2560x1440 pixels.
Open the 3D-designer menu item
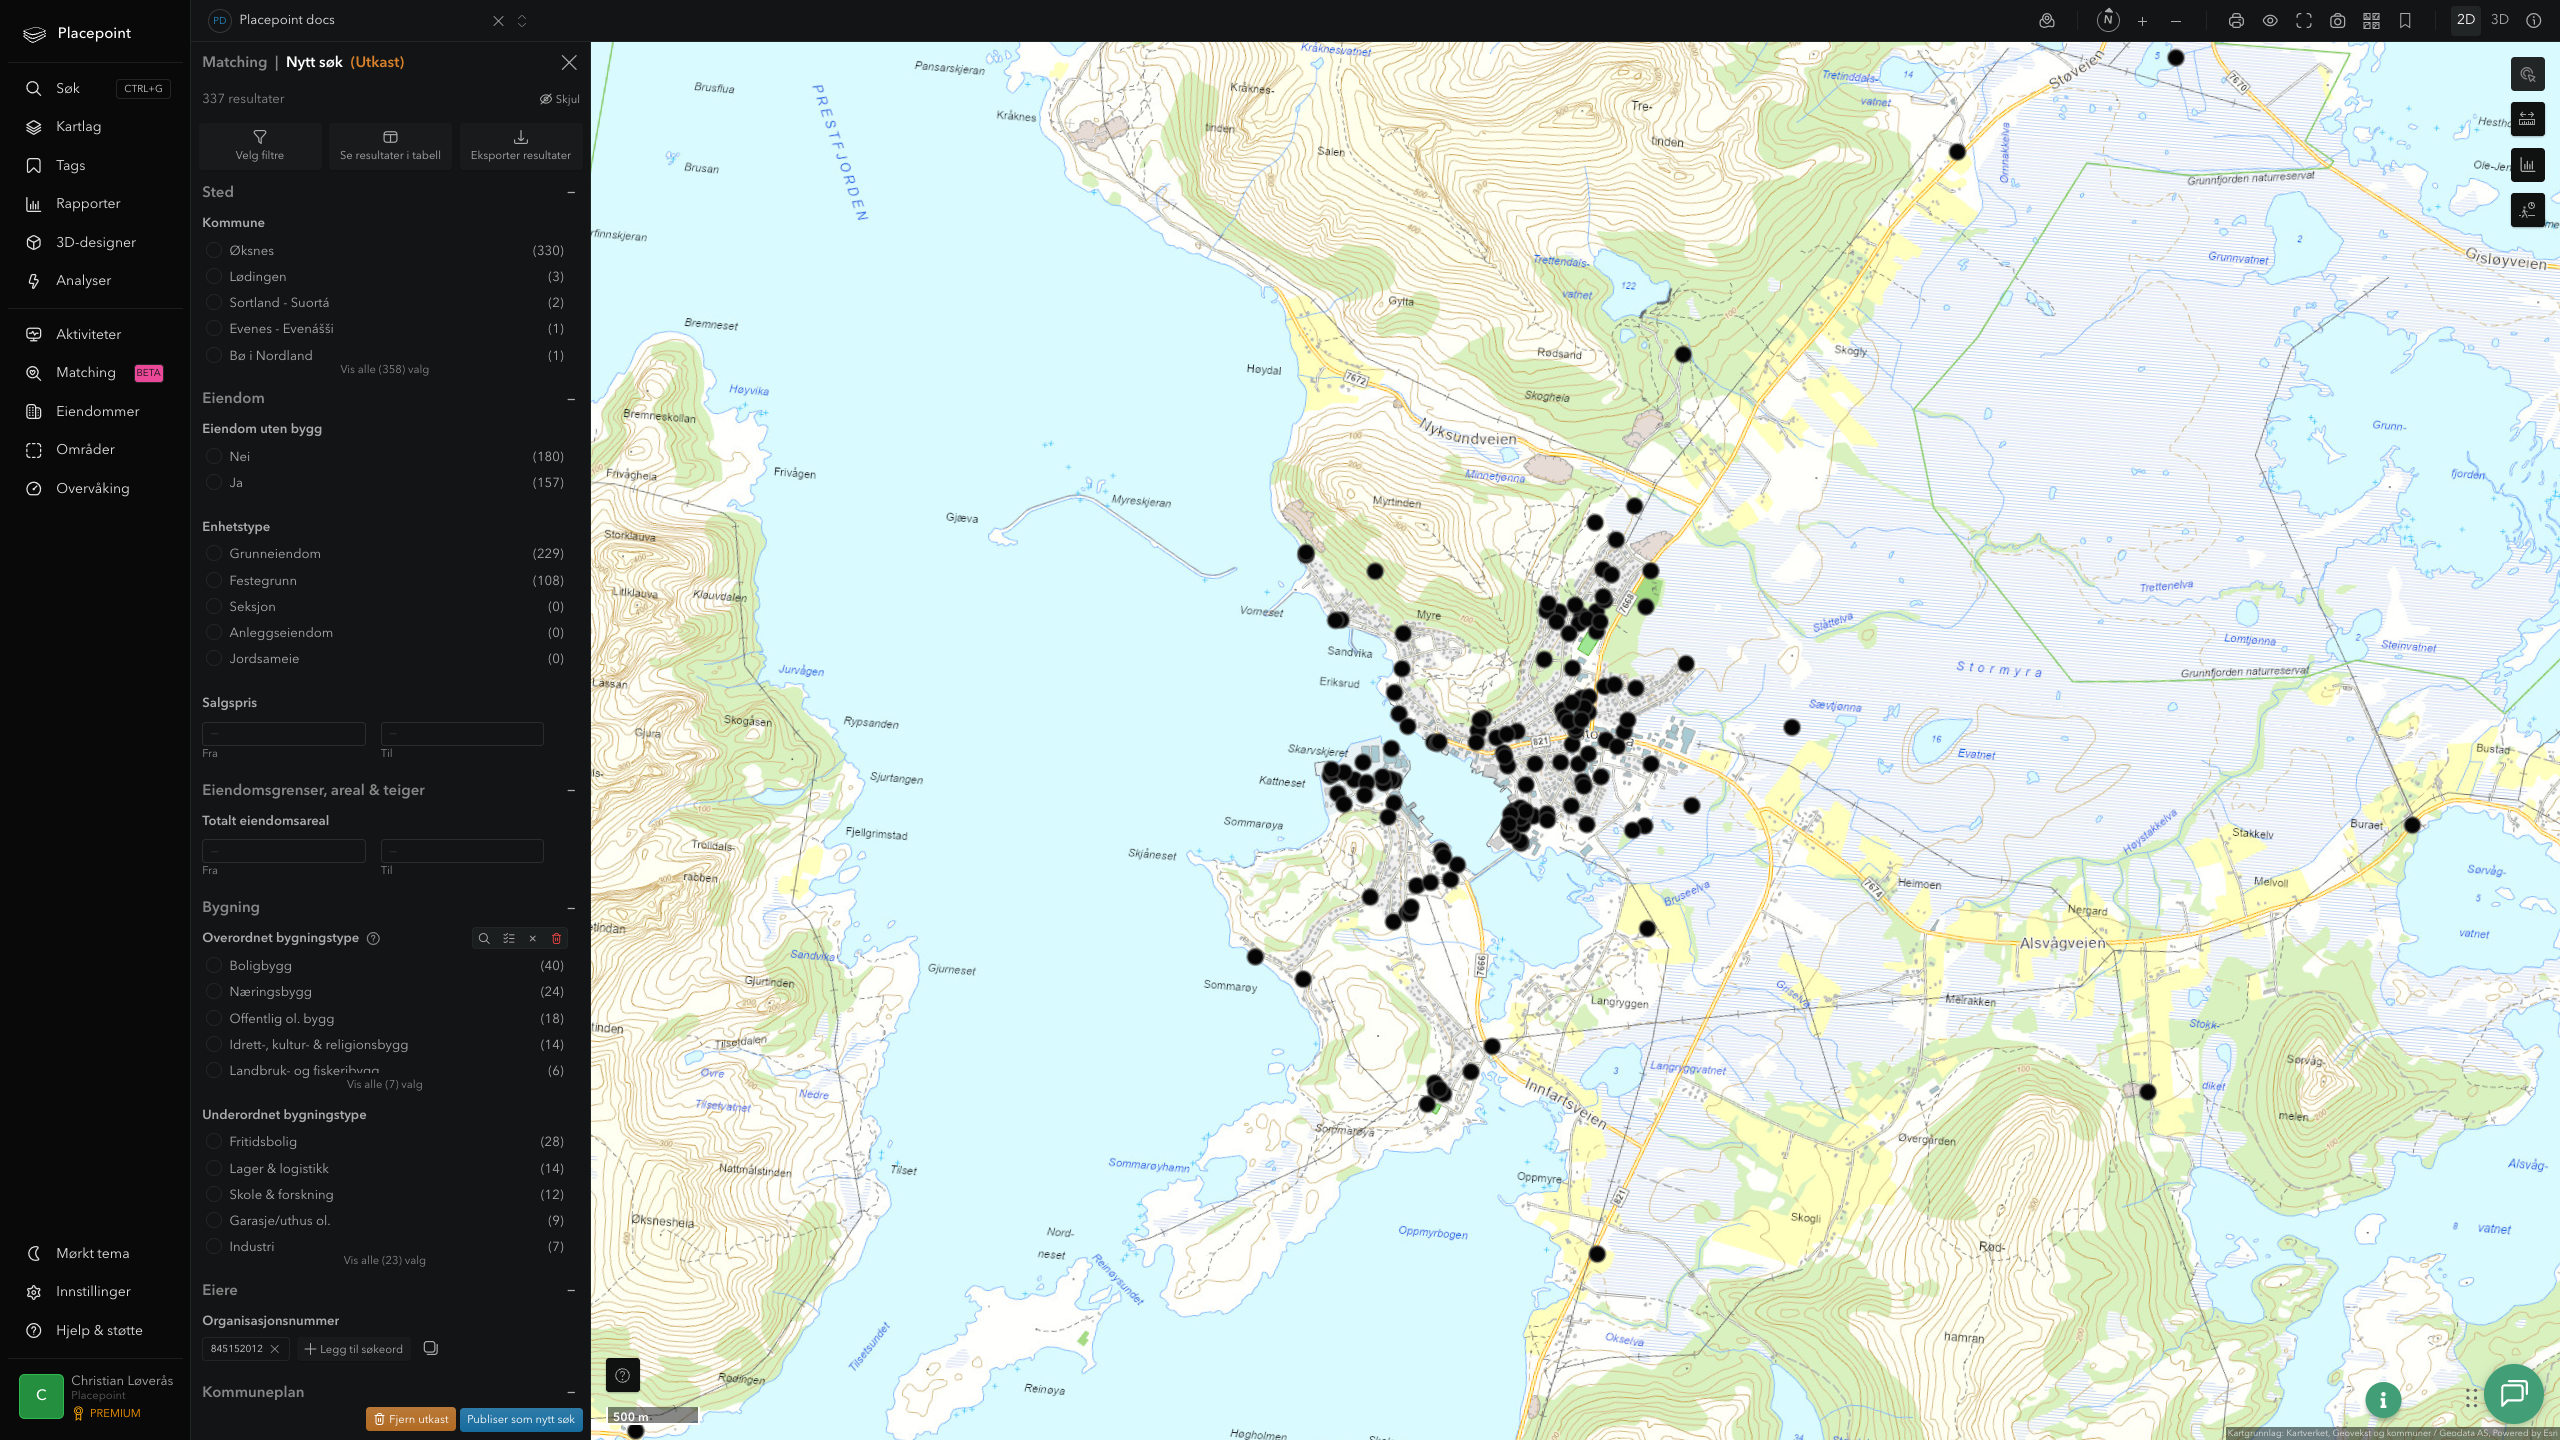95,243
